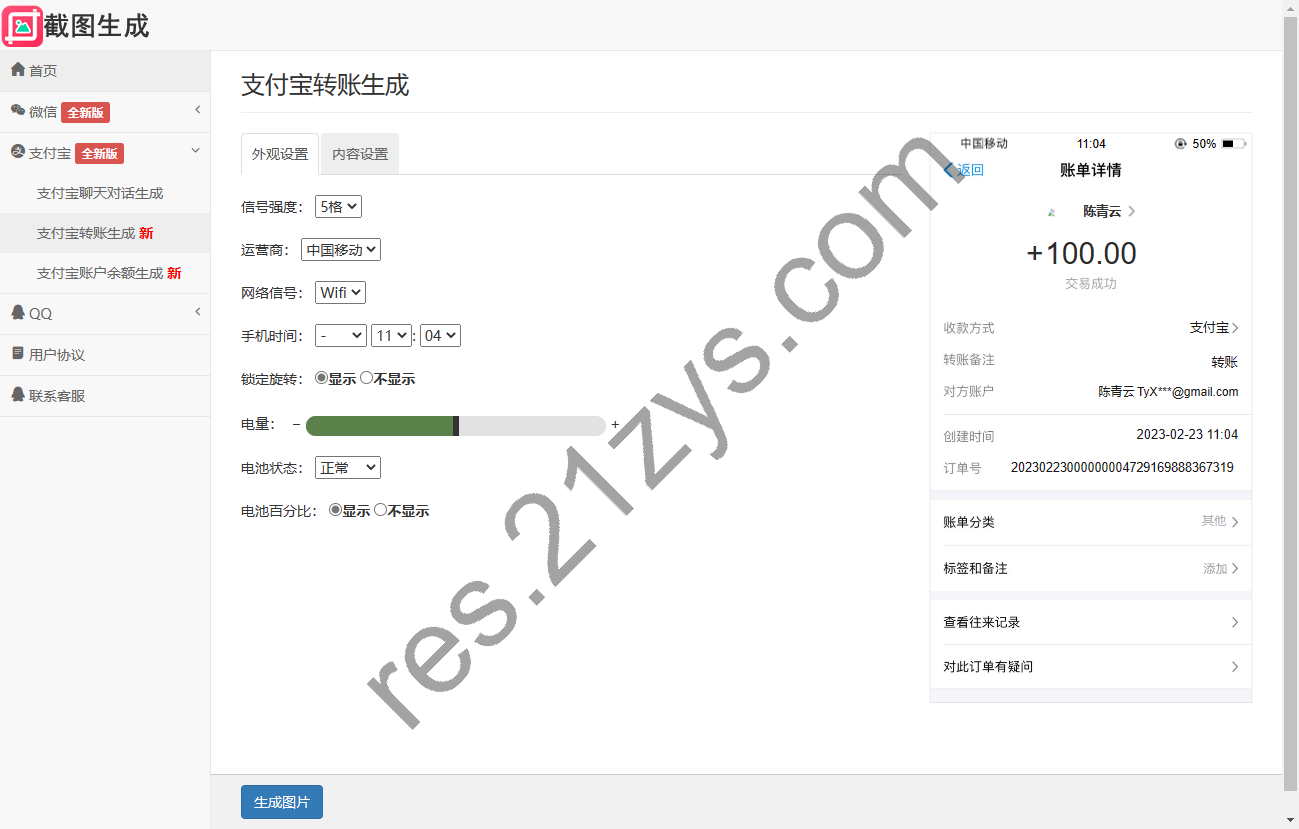Collapse the 支付宝 sidebar section arrow

pos(195,151)
